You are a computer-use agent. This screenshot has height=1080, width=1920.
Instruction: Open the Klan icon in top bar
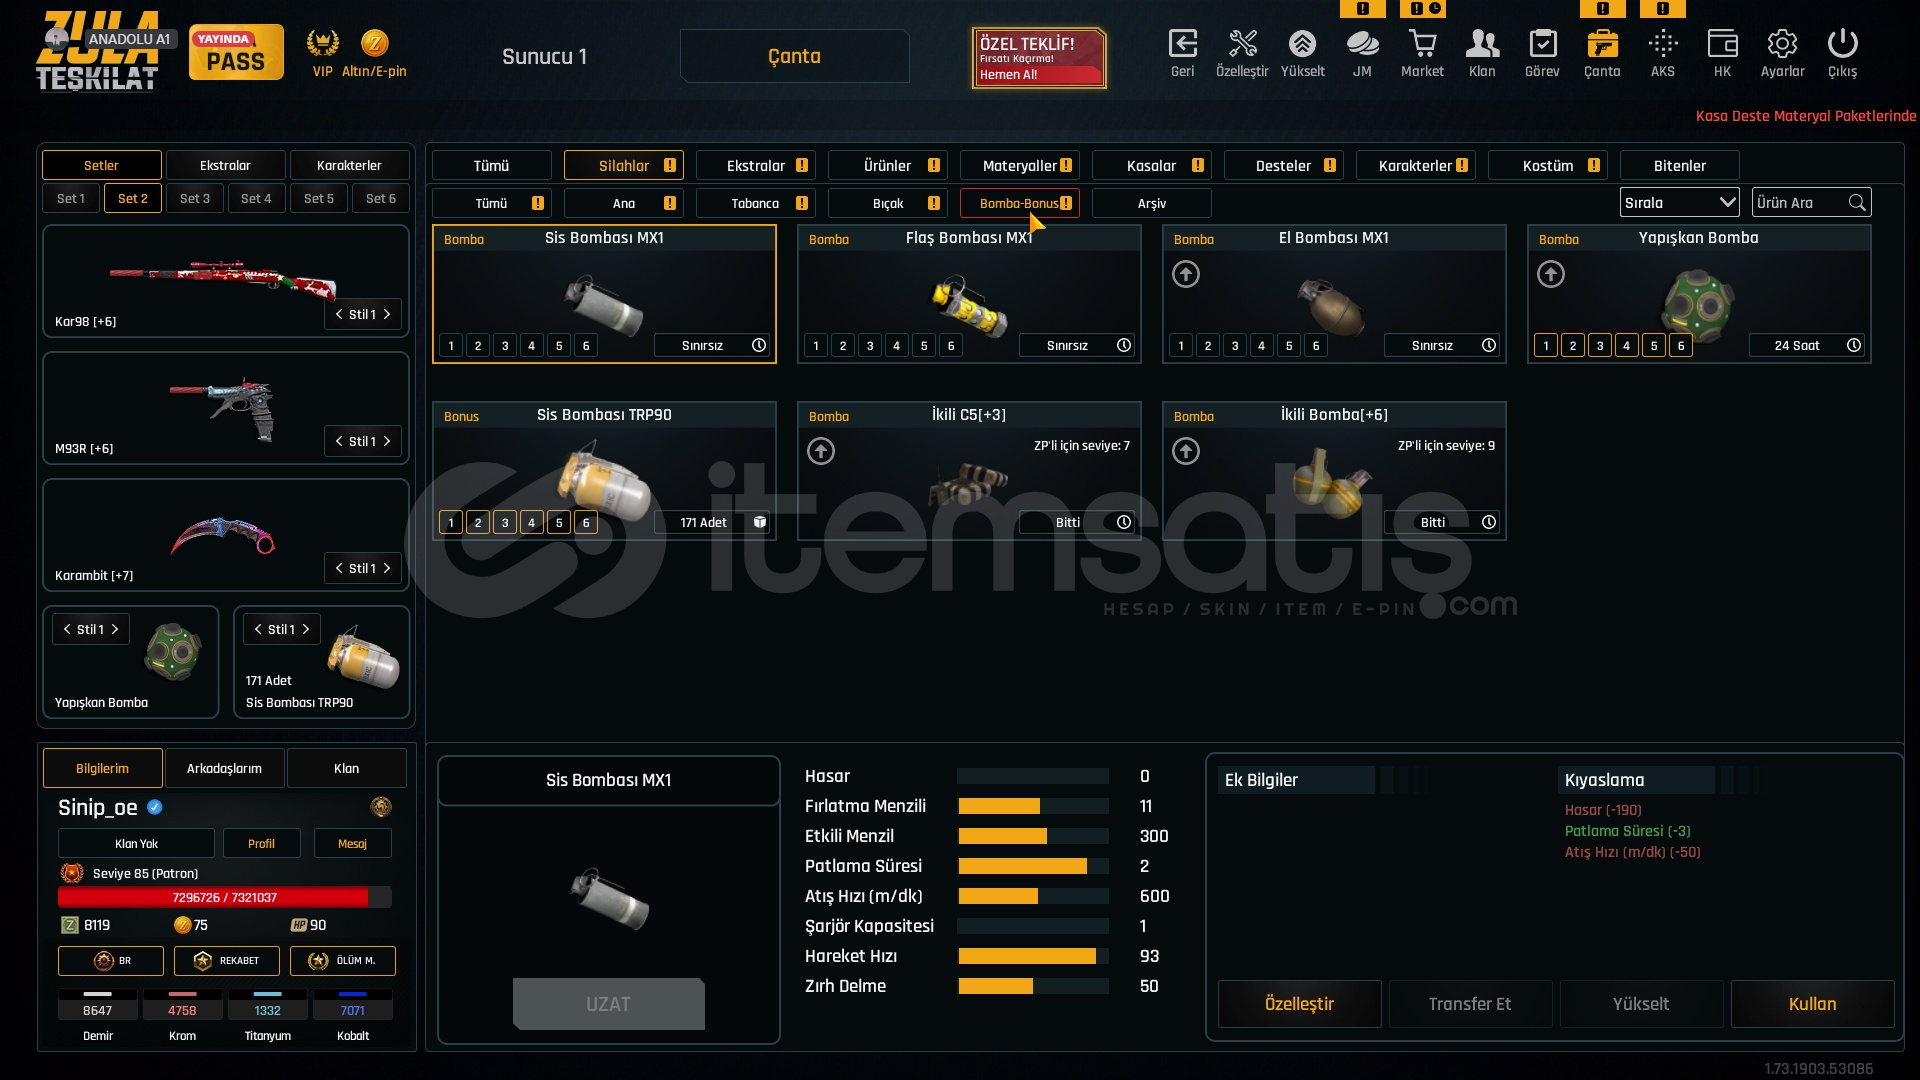point(1482,45)
